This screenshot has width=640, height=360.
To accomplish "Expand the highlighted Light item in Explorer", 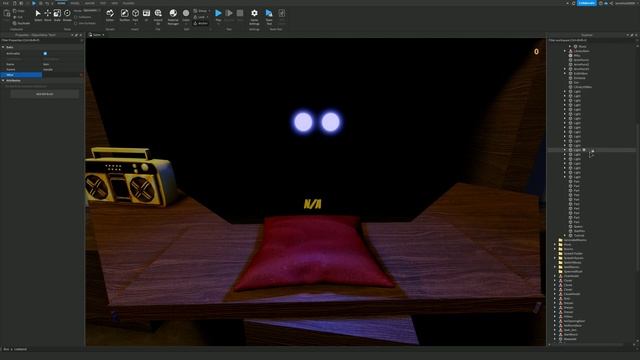I will coord(565,150).
